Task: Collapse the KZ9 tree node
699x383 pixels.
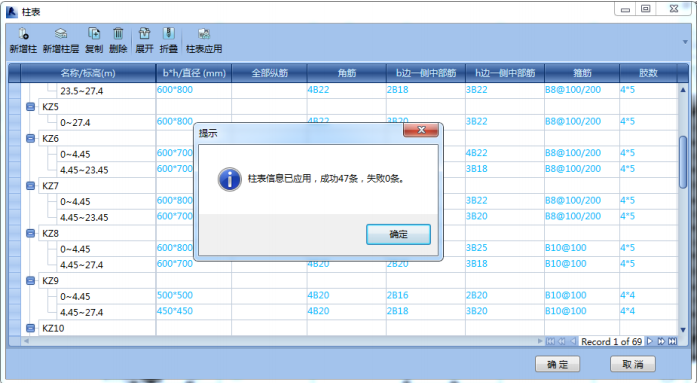Action: tap(30, 280)
